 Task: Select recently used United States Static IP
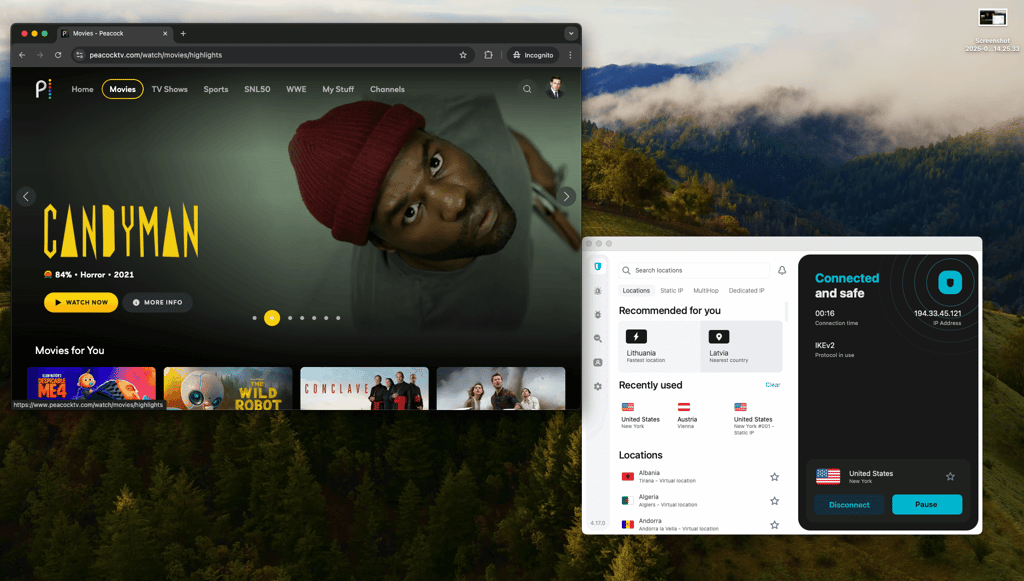click(x=753, y=419)
